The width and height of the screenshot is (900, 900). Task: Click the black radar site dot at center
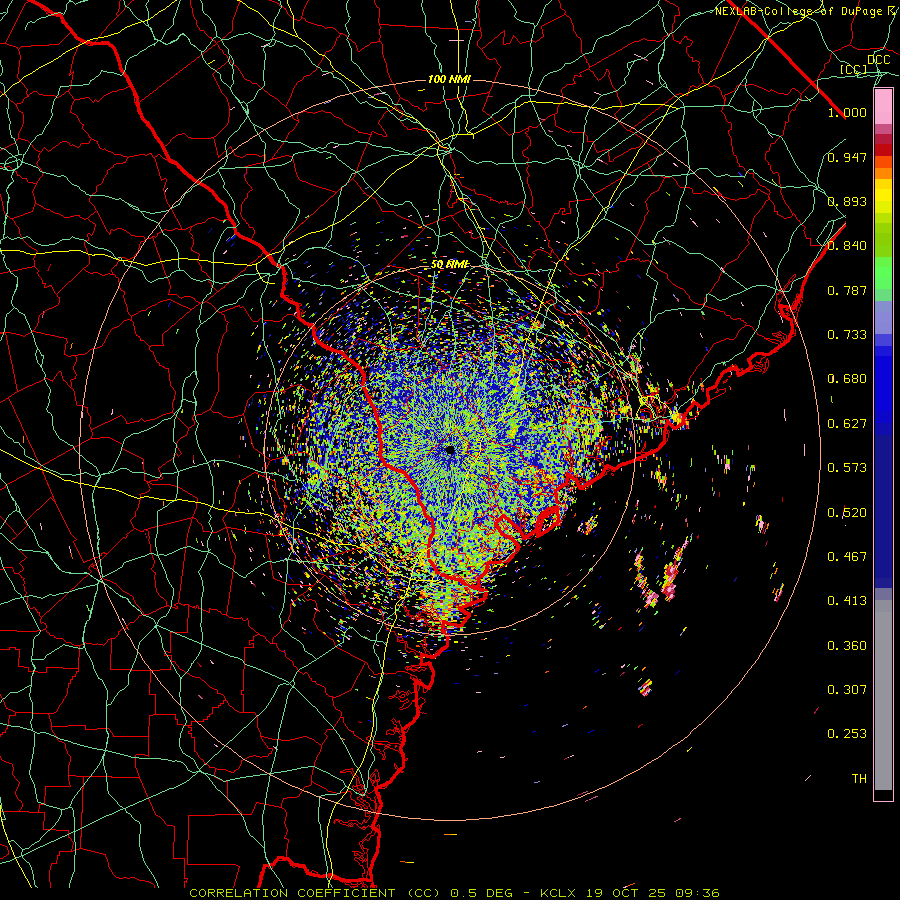pos(450,451)
